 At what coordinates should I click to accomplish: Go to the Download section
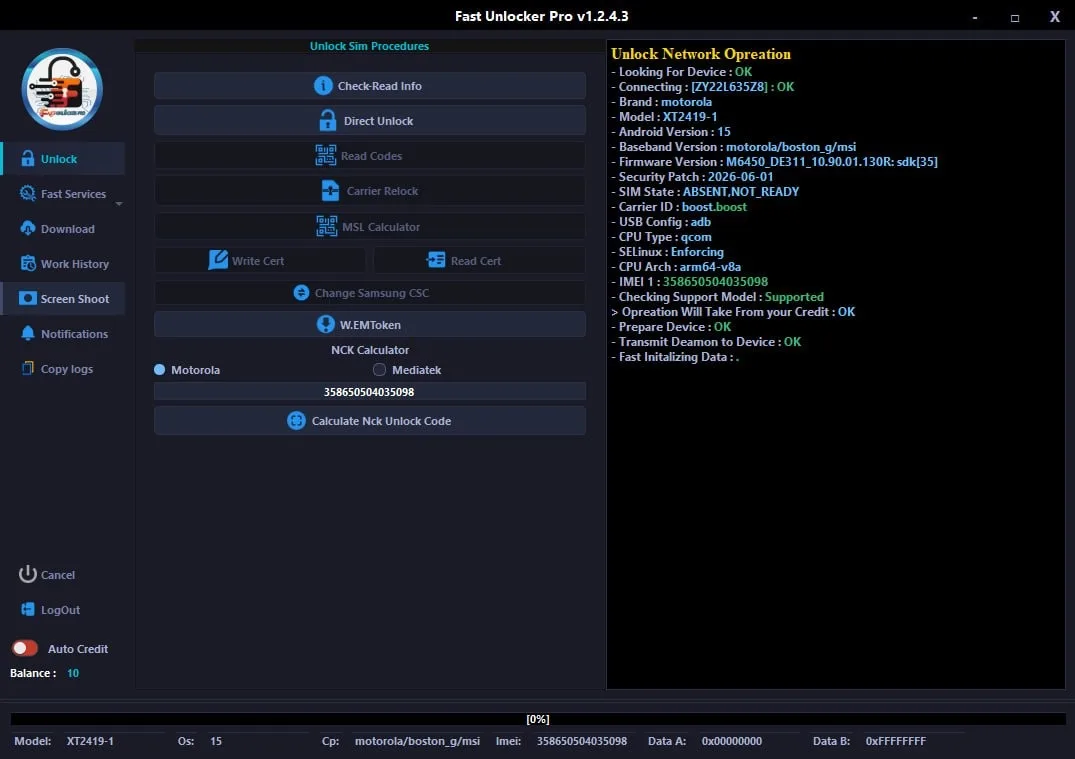[x=62, y=228]
